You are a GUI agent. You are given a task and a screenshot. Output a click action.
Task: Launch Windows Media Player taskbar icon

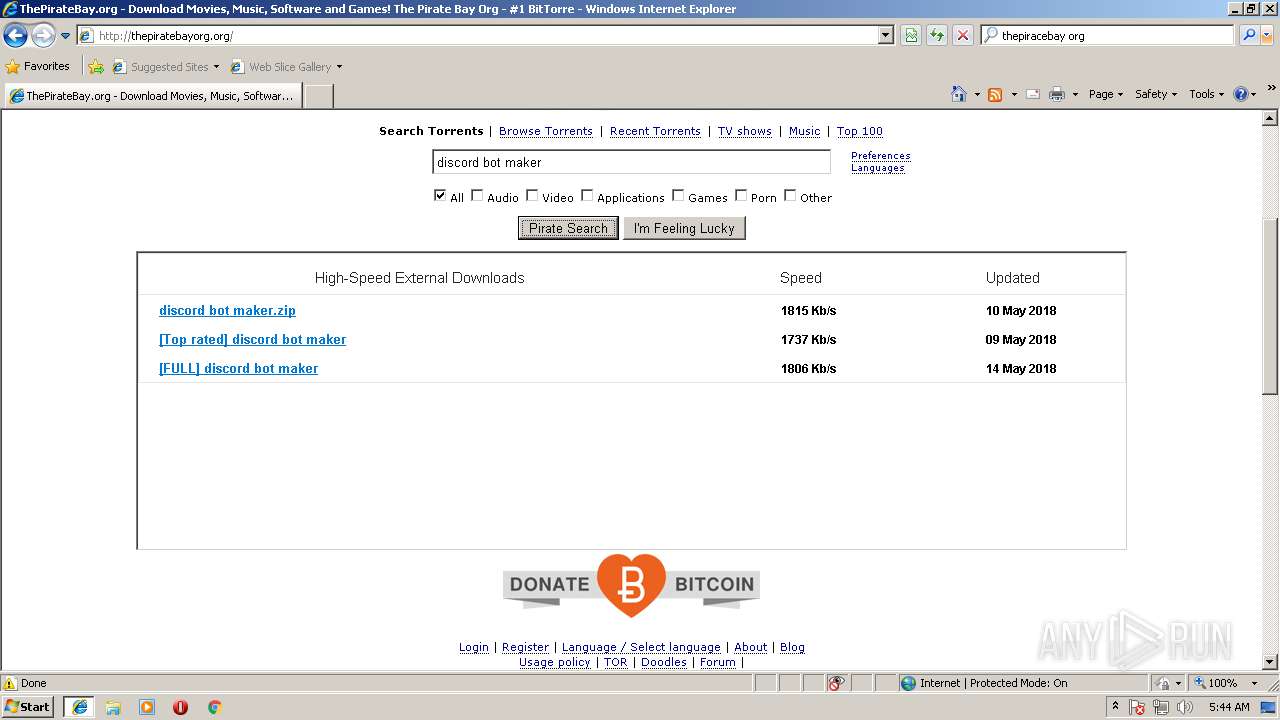[147, 707]
